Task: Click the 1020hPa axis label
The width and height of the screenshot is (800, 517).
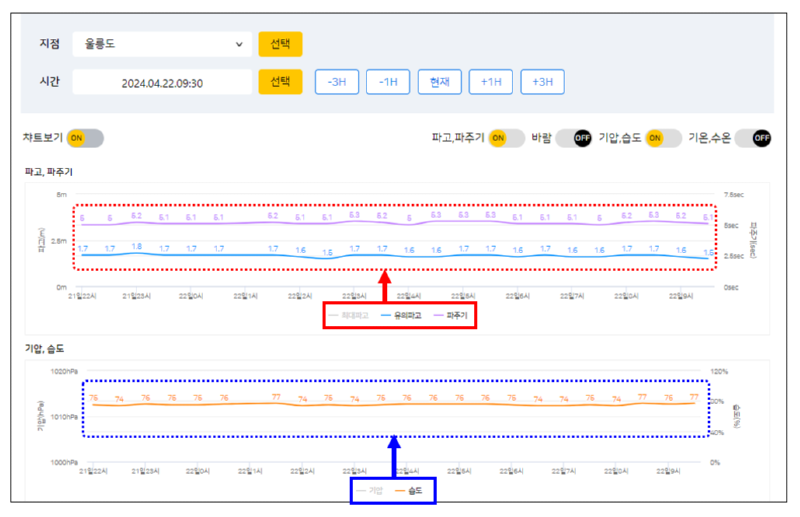Action: click(64, 371)
